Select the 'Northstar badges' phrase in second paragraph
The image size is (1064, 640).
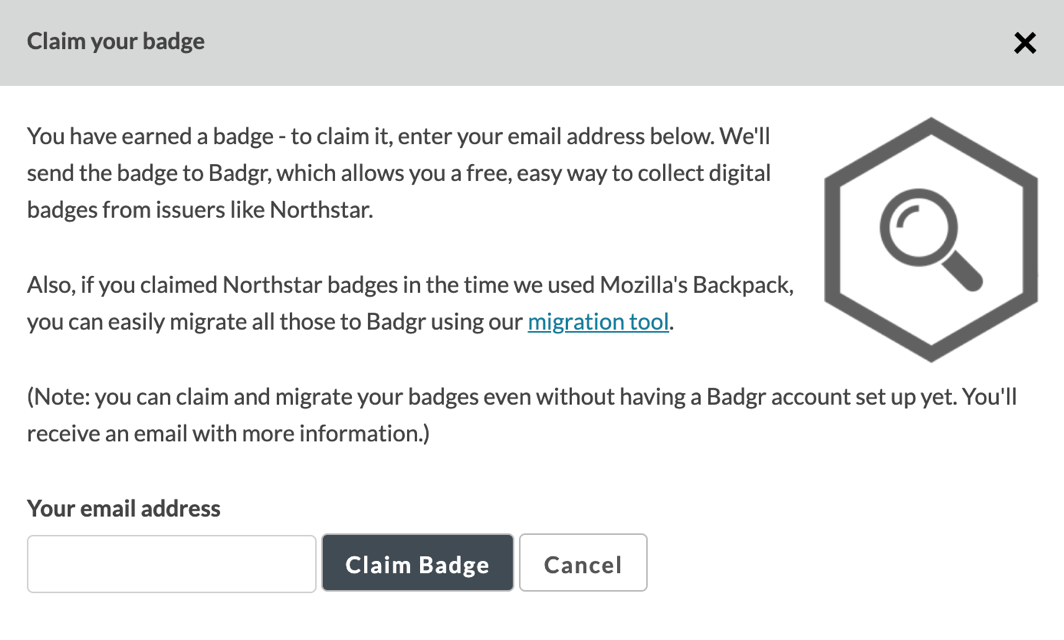tap(310, 284)
